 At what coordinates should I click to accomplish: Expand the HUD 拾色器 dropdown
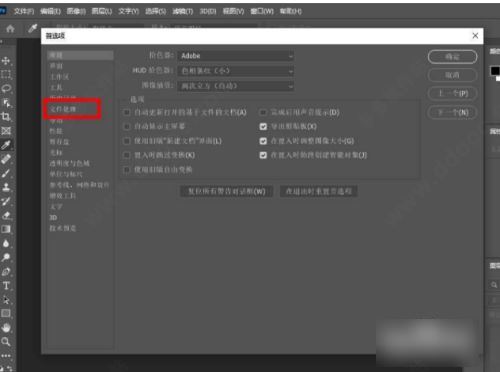pos(236,71)
